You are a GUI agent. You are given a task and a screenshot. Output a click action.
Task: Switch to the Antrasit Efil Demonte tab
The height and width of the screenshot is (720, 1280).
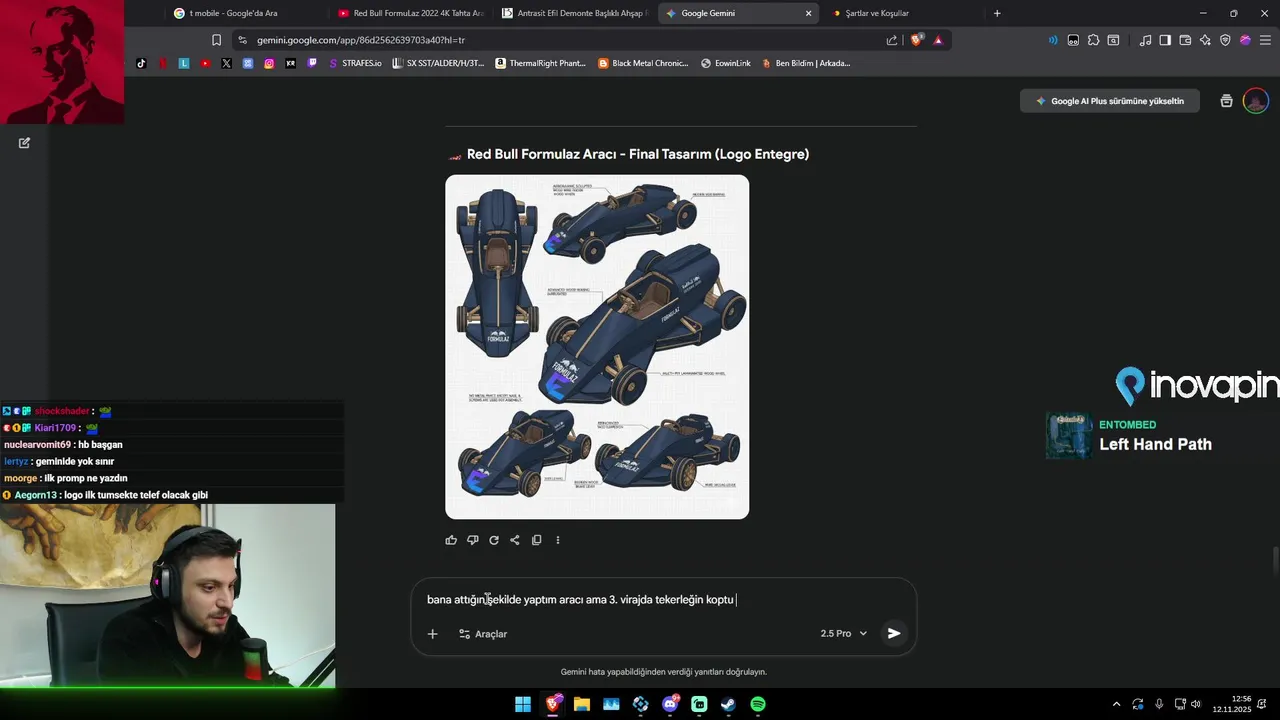[574, 13]
